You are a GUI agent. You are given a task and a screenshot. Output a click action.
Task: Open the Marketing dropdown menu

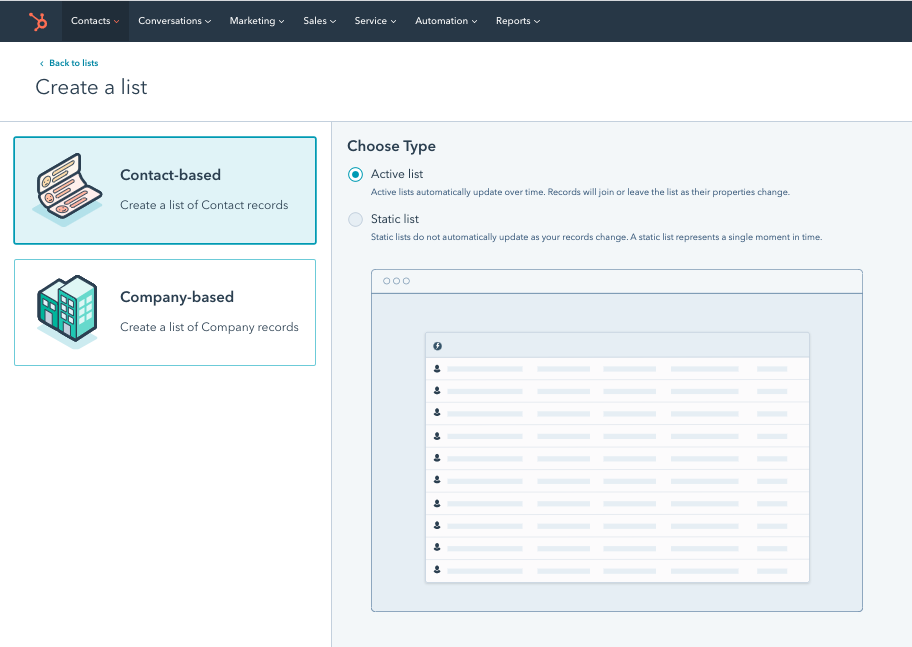tap(256, 20)
